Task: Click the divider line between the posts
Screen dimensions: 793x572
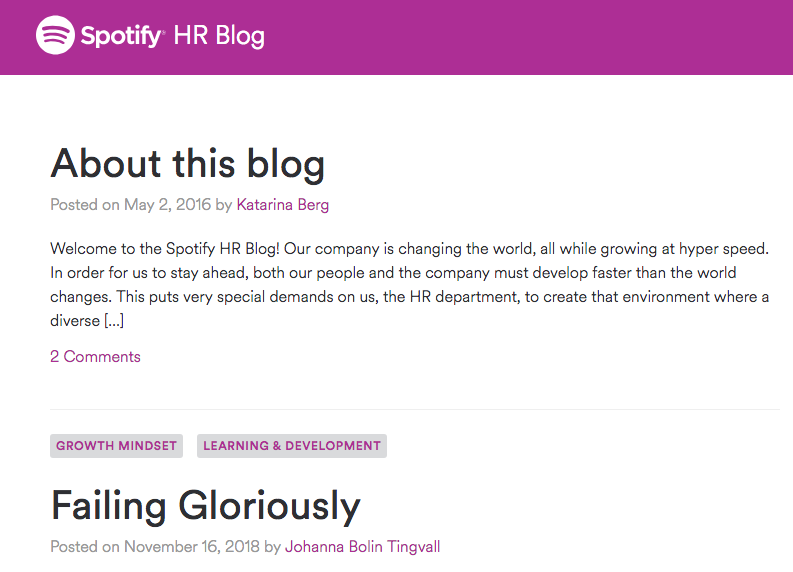Action: 415,409
